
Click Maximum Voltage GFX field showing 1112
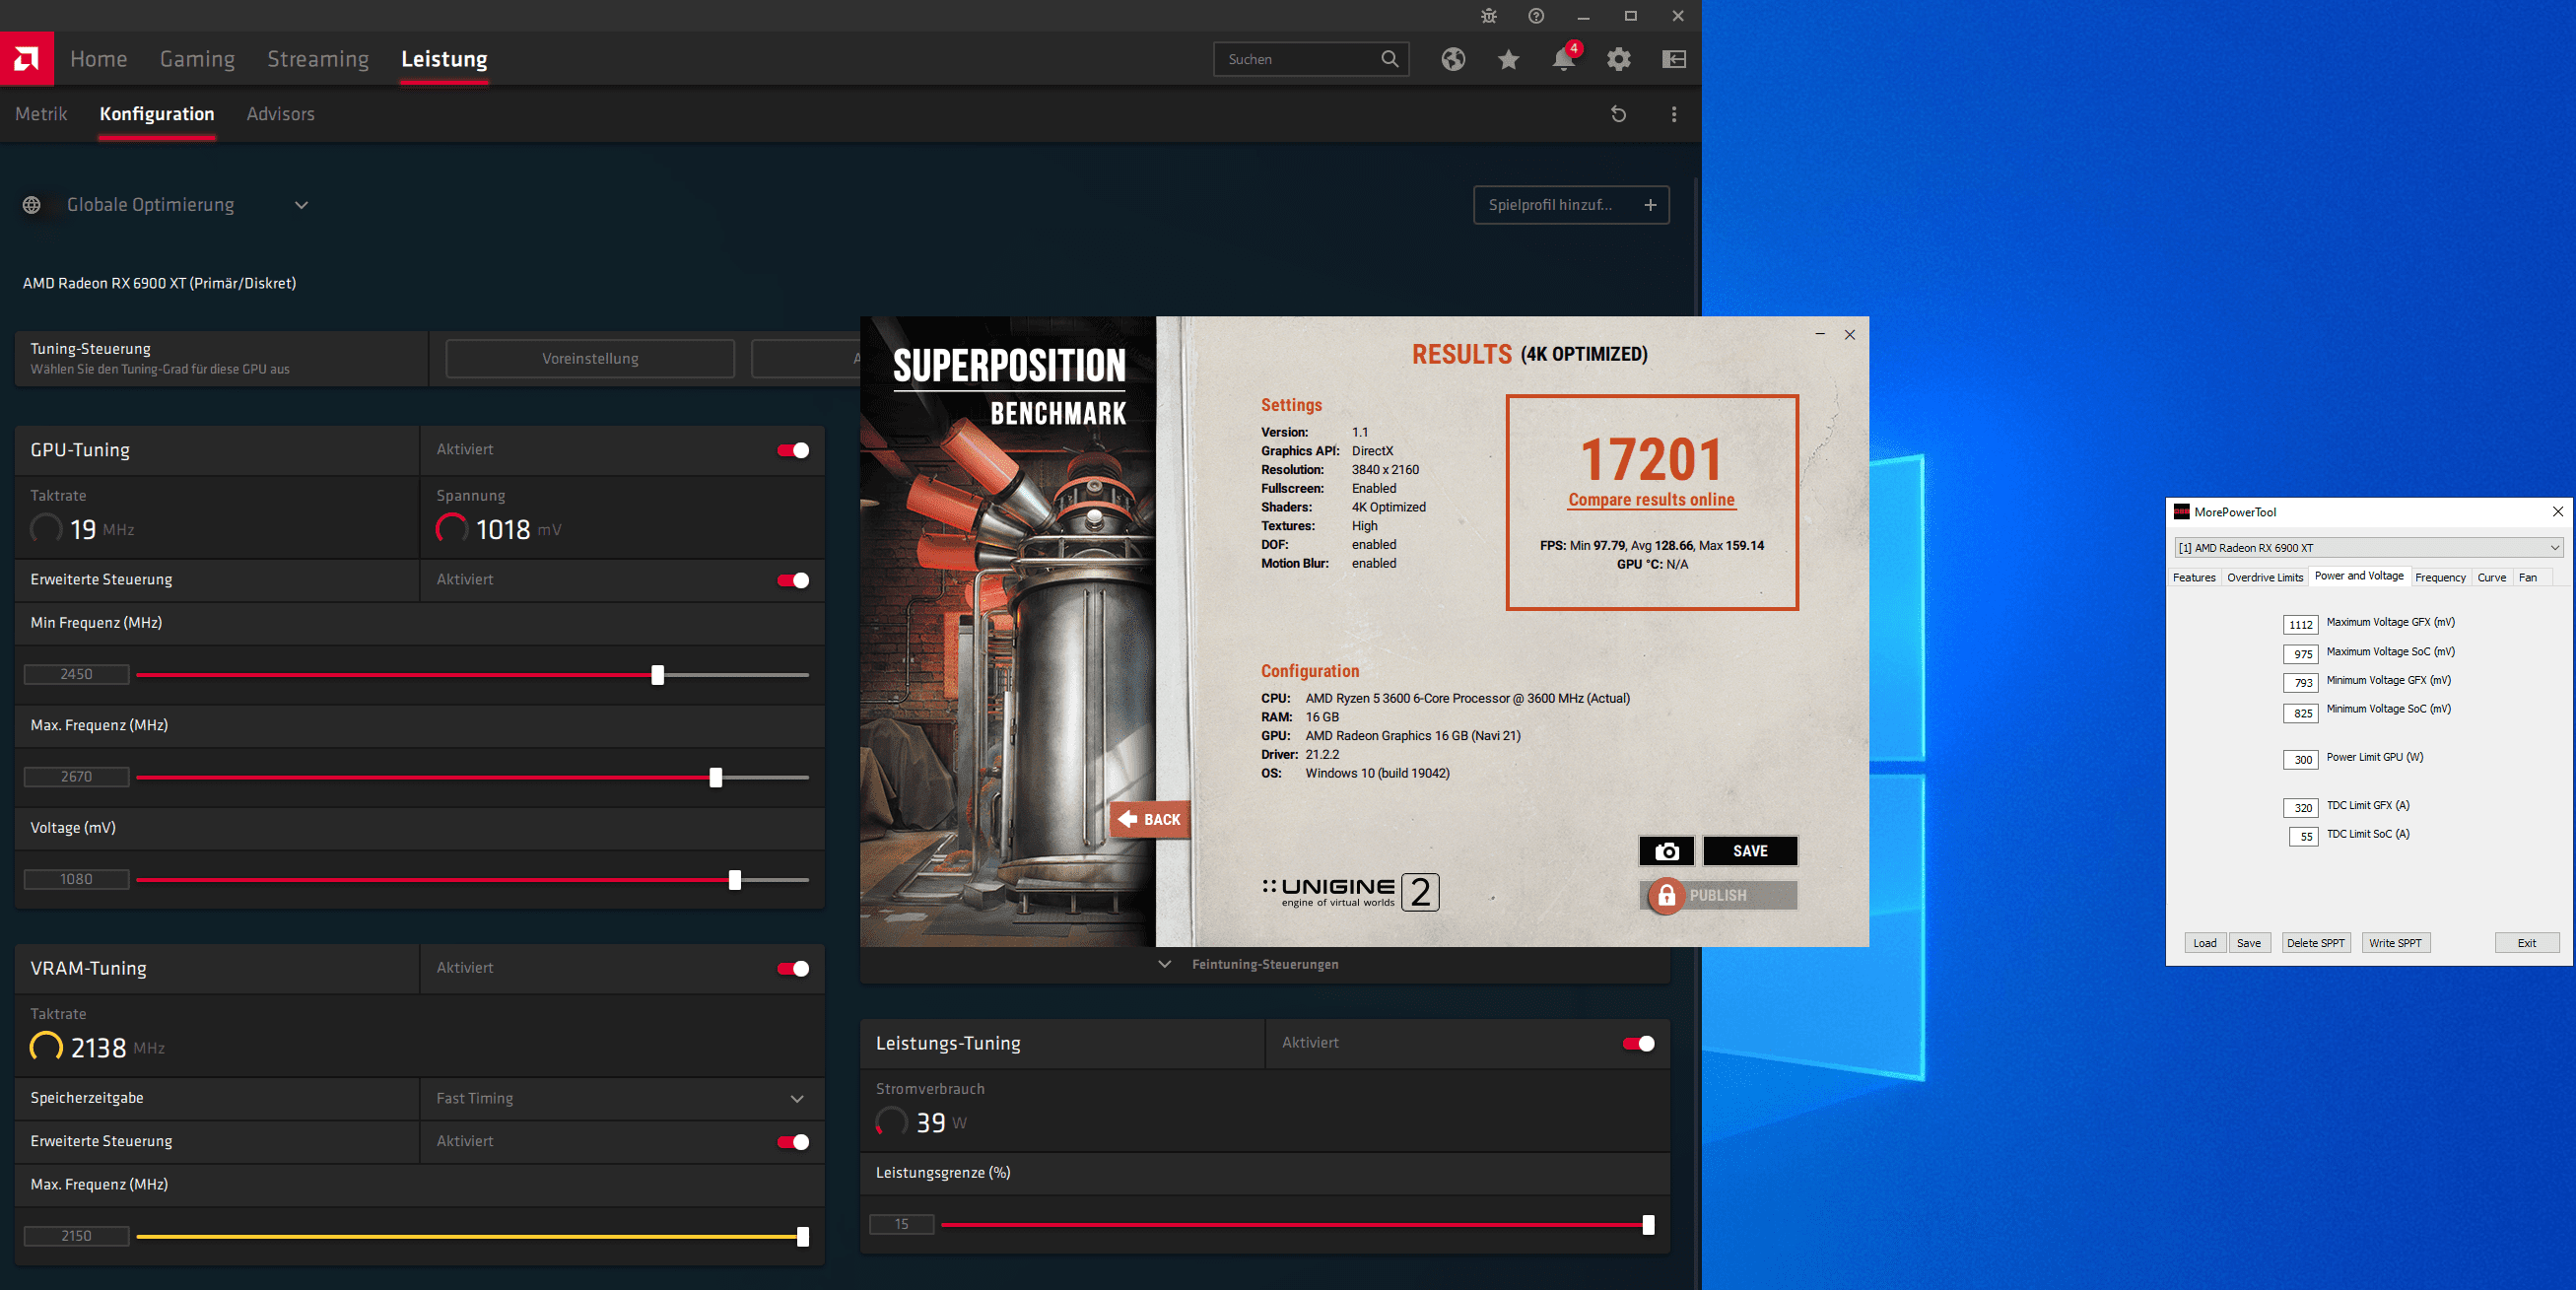(x=2300, y=624)
